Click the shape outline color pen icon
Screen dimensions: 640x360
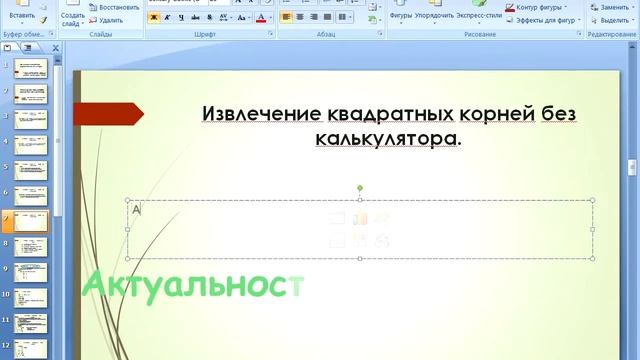point(510,7)
